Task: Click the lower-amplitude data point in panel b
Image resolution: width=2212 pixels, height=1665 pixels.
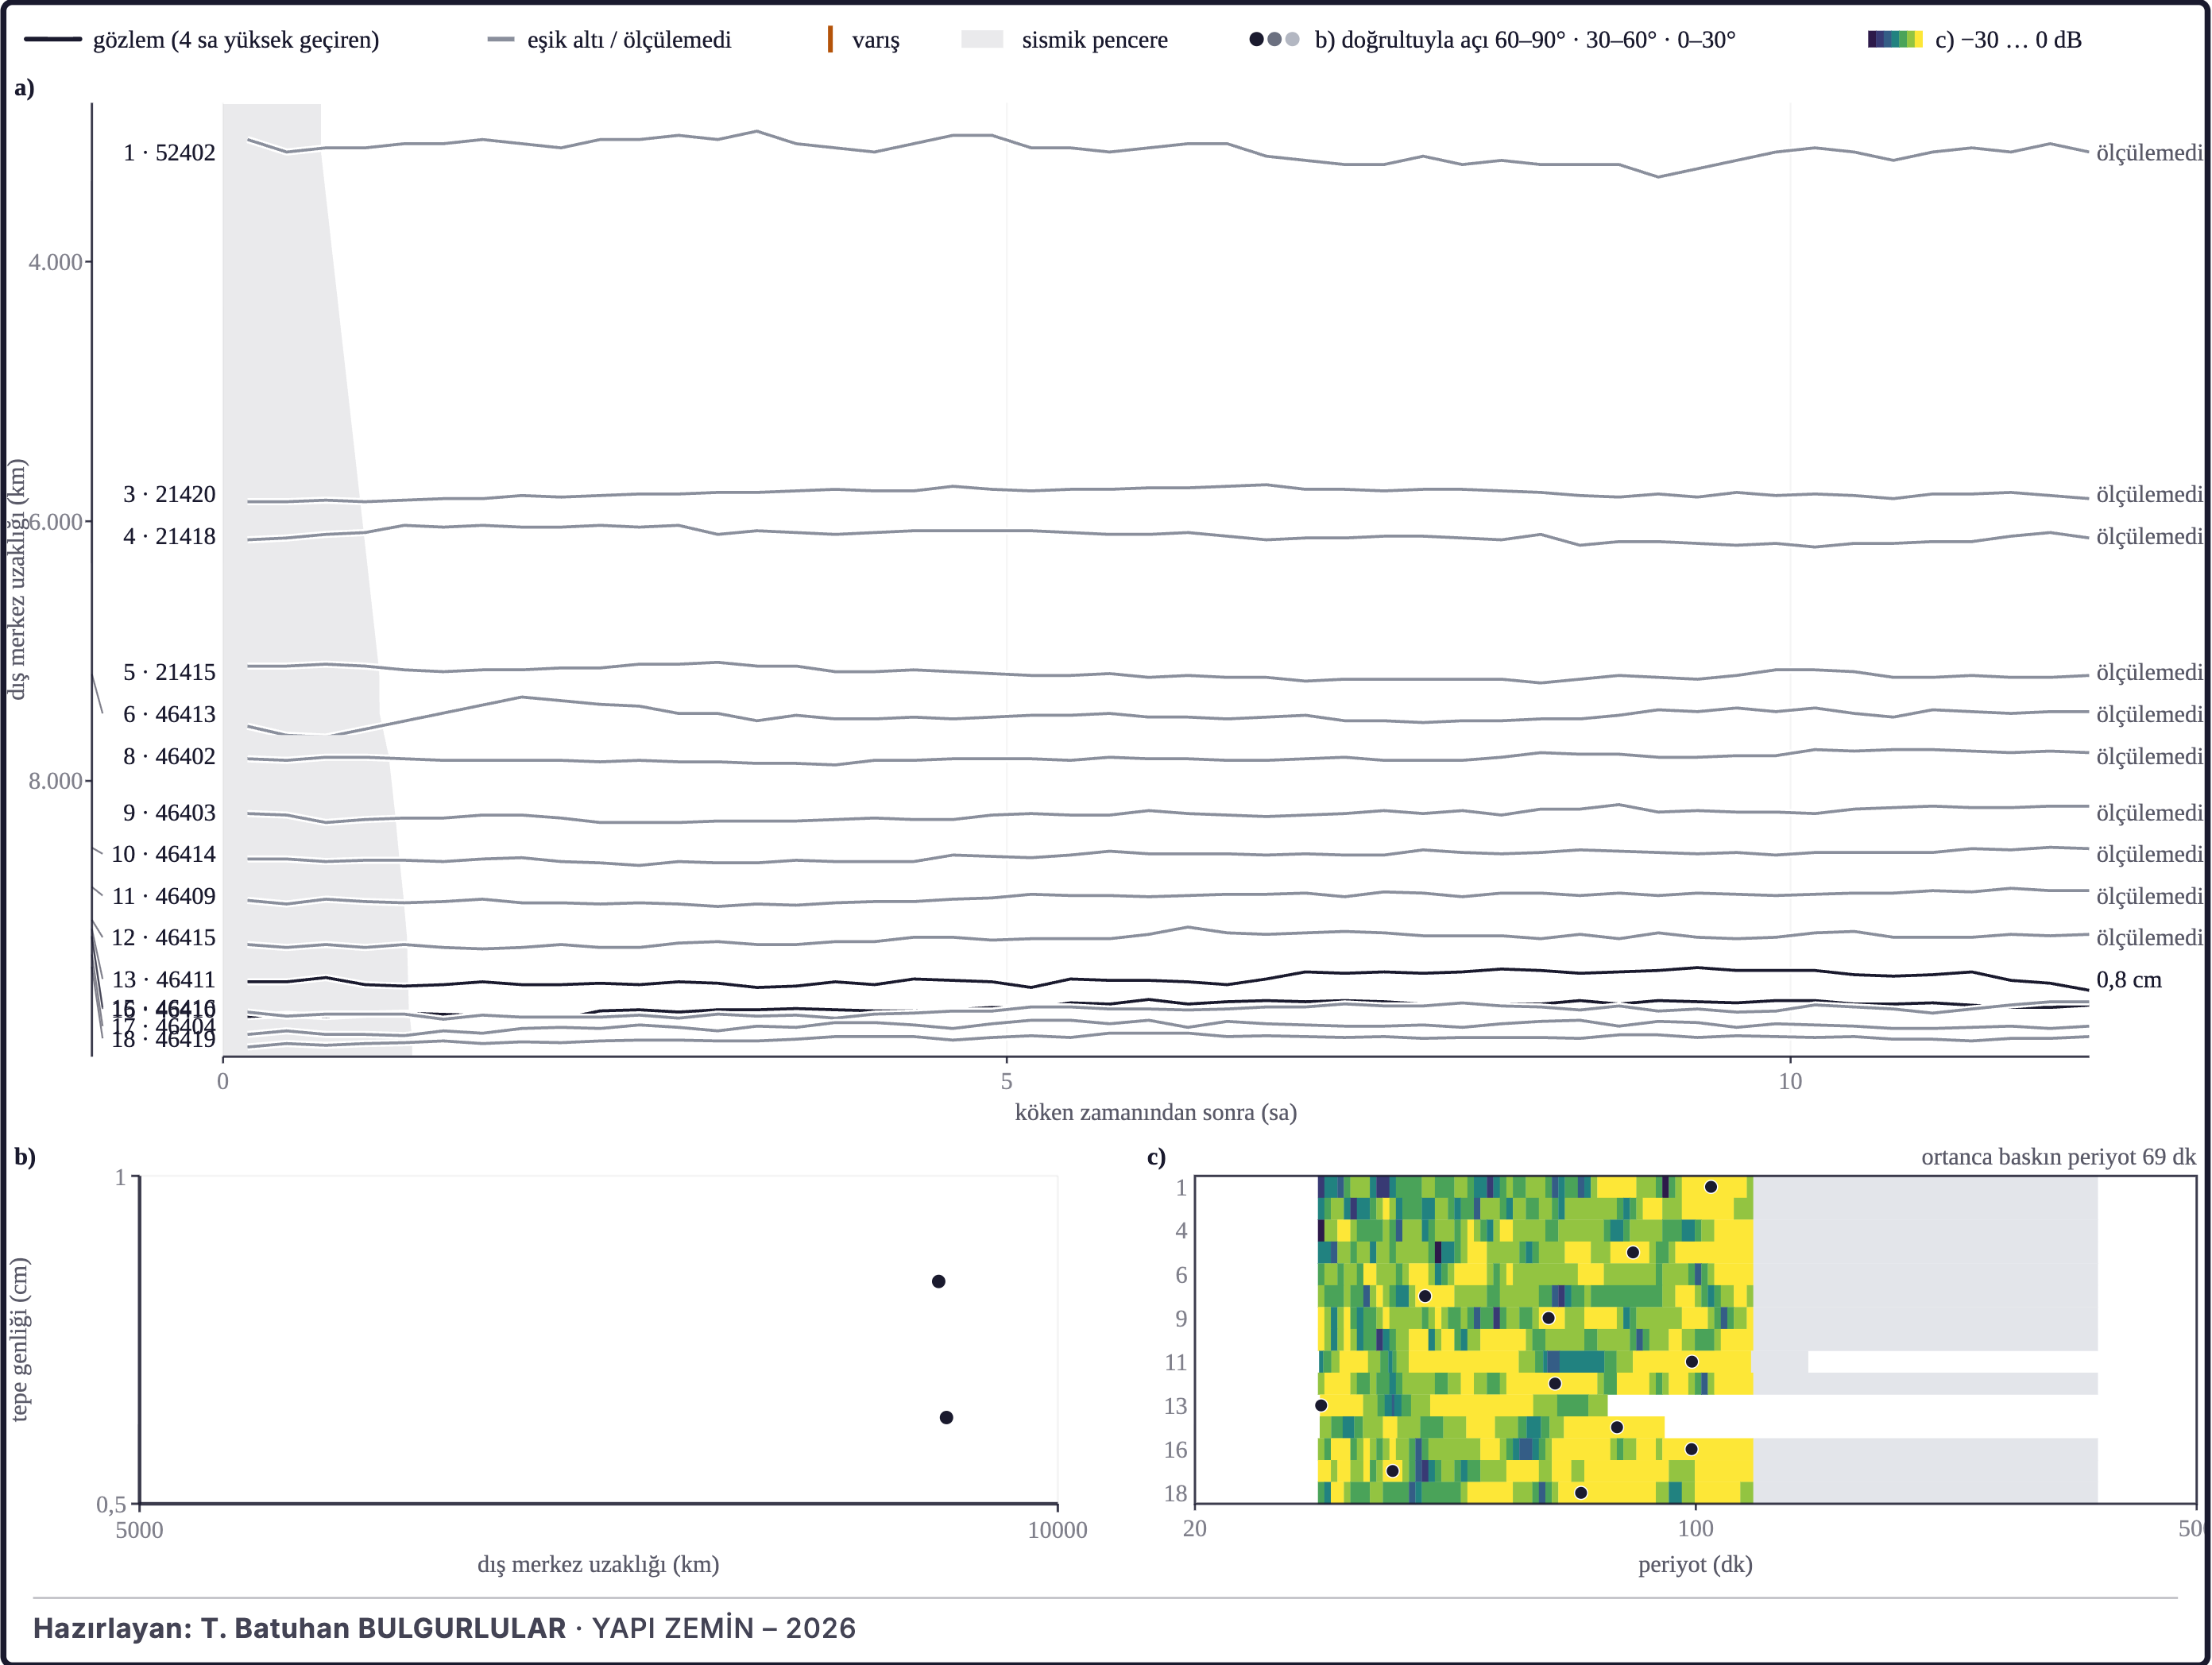Action: click(946, 1417)
